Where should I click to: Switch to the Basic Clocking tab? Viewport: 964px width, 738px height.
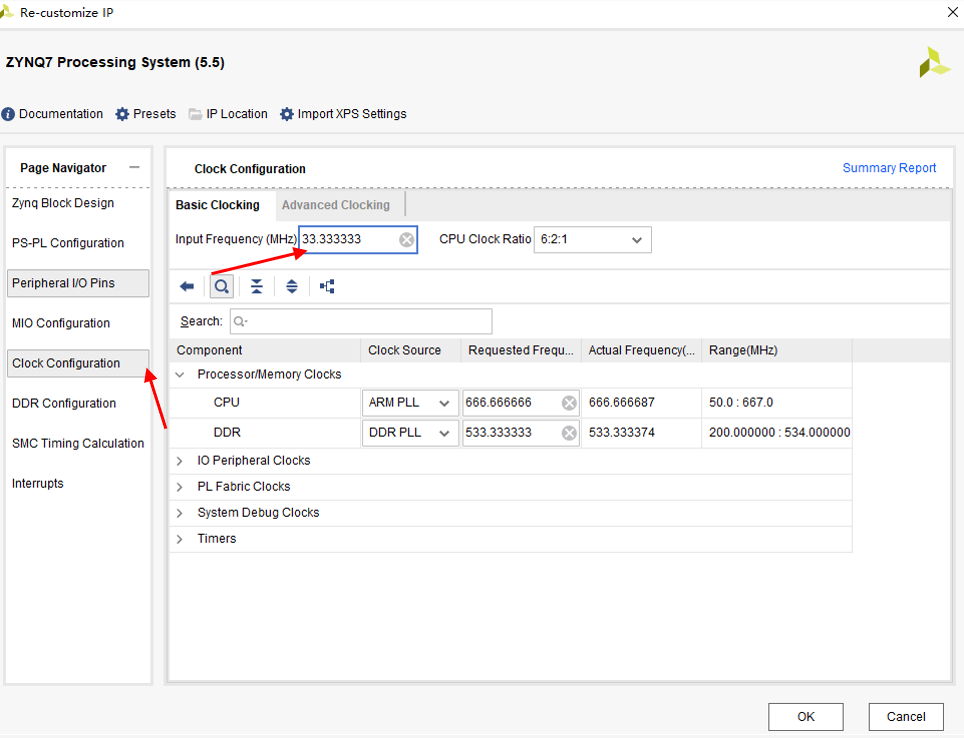(x=218, y=205)
